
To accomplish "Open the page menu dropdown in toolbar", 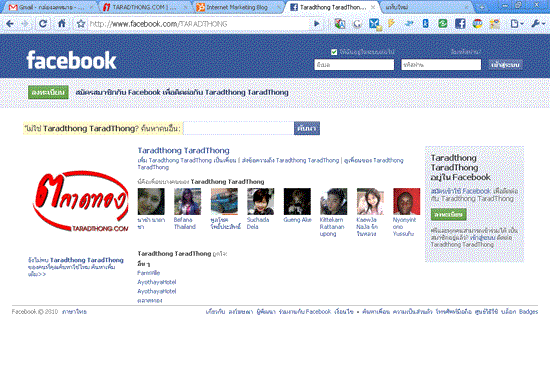I will (x=517, y=24).
